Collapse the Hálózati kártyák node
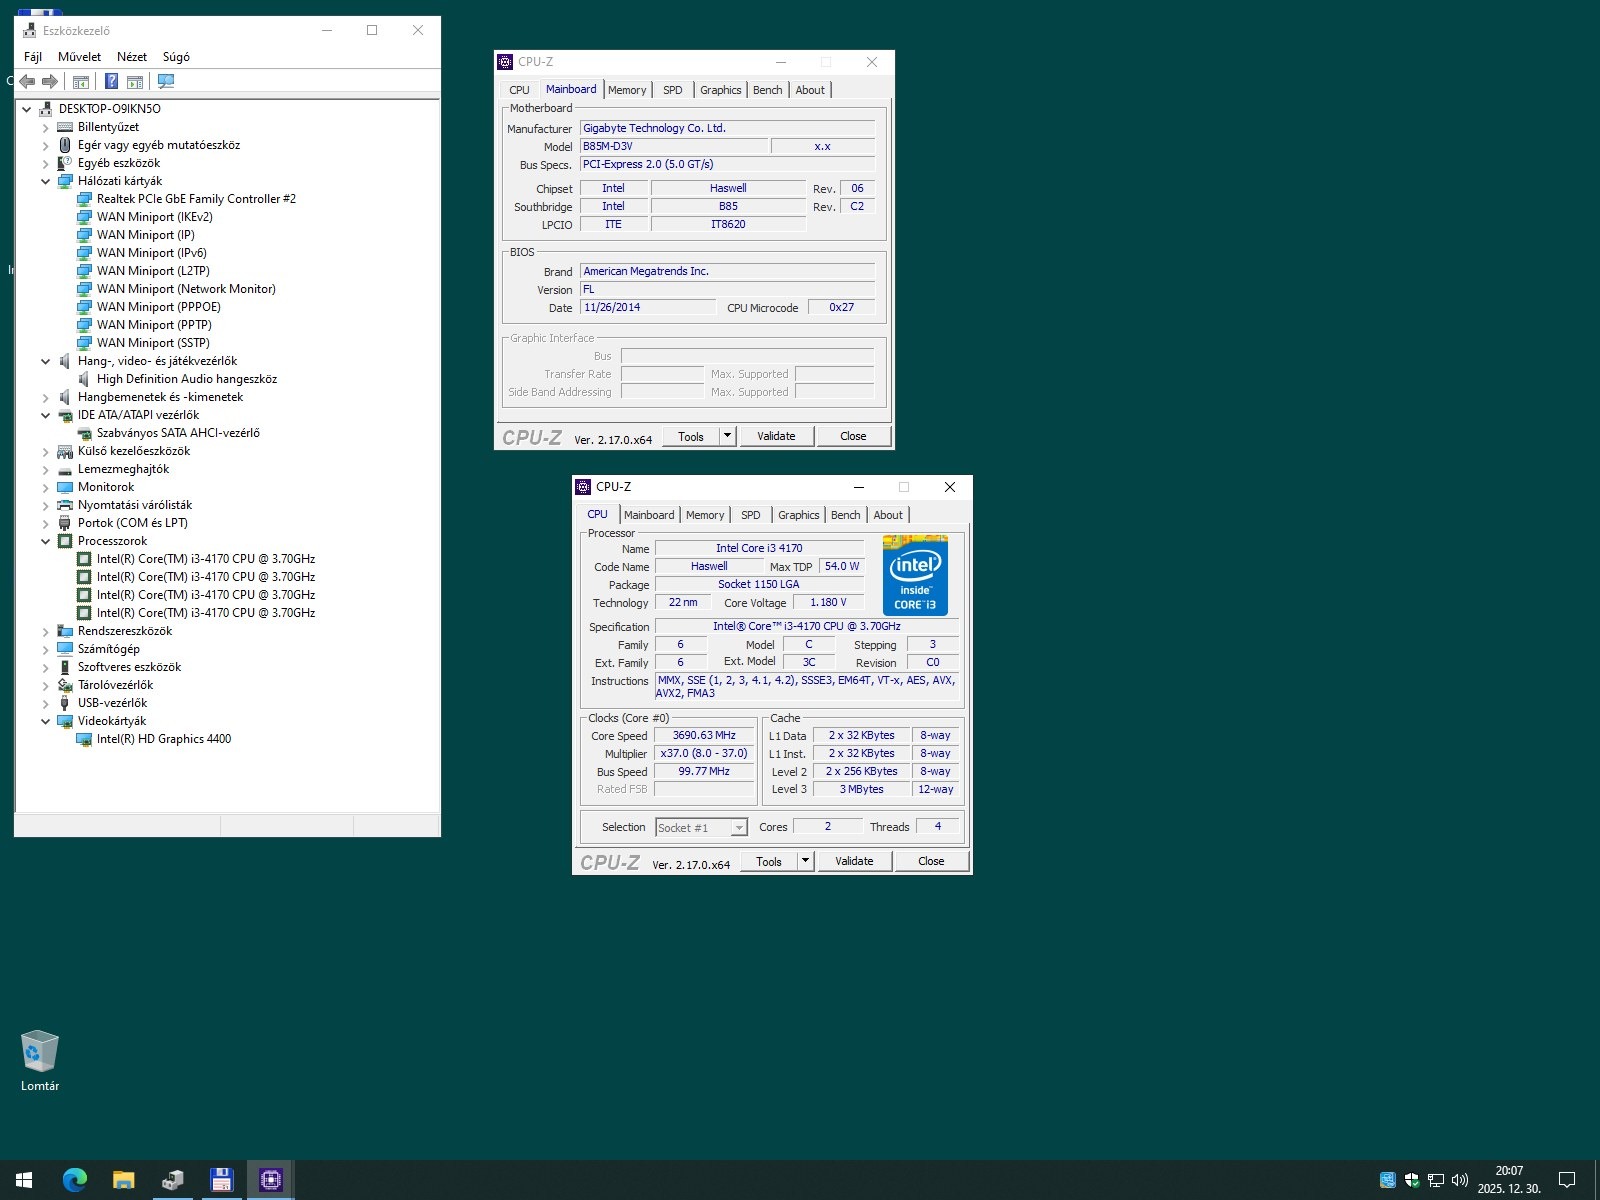The height and width of the screenshot is (1200, 1600). pos(45,181)
